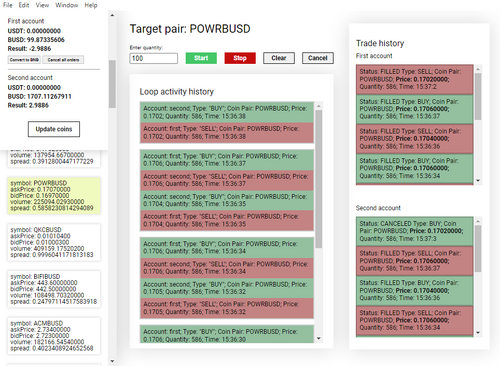Image resolution: width=500 pixels, height=366 pixels.
Task: Click the Cancel button next to Clear
Action: 318,58
